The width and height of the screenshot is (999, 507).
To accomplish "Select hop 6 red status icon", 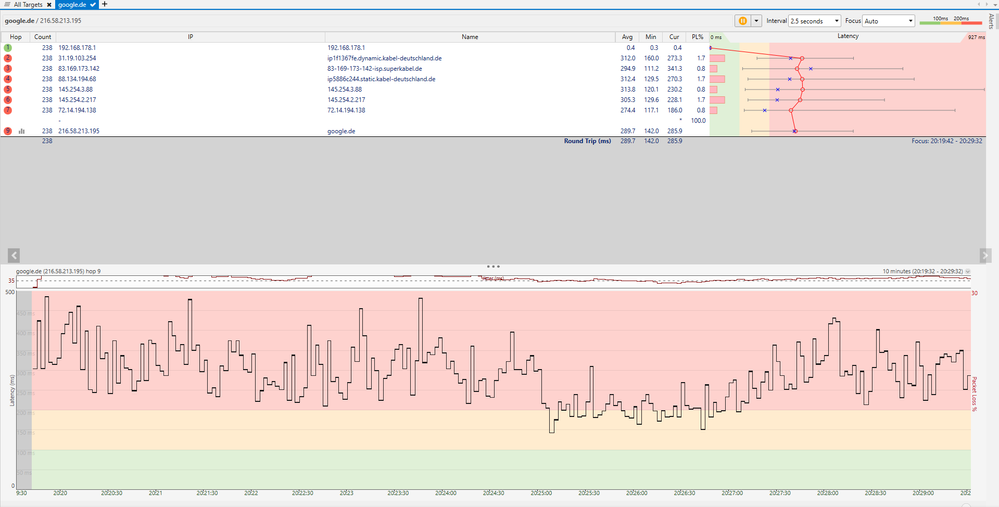I will 8,100.
